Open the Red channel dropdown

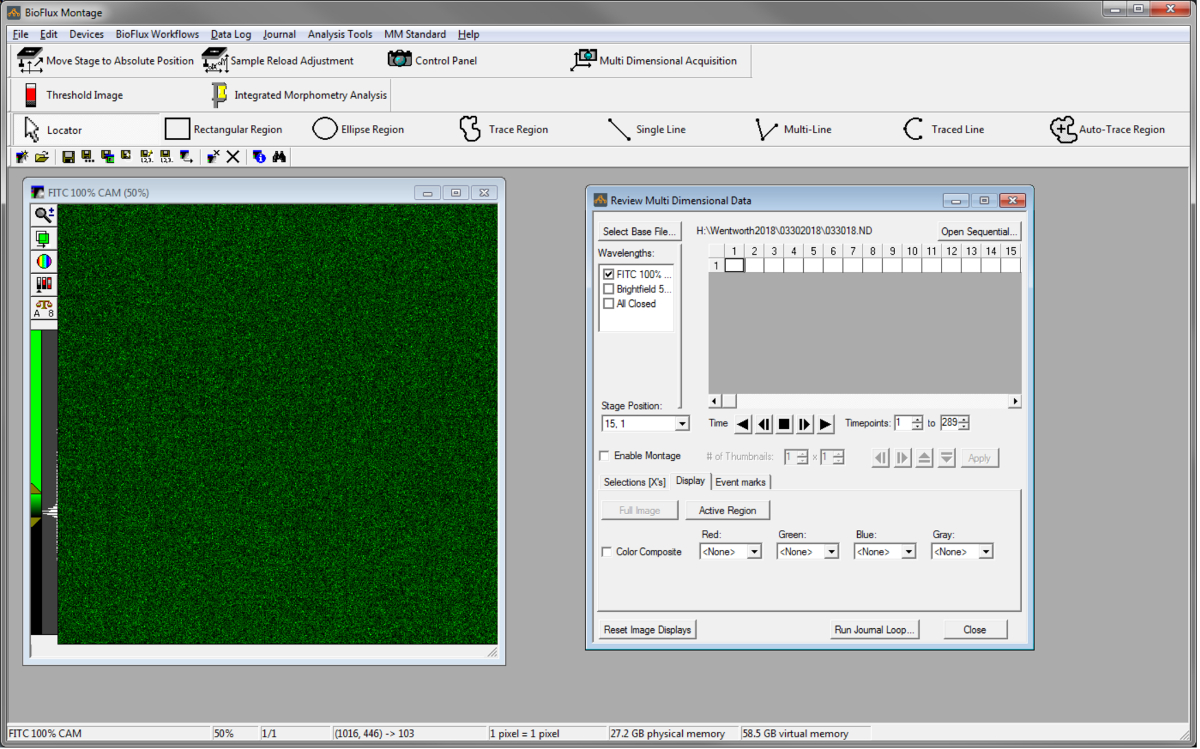pos(754,552)
